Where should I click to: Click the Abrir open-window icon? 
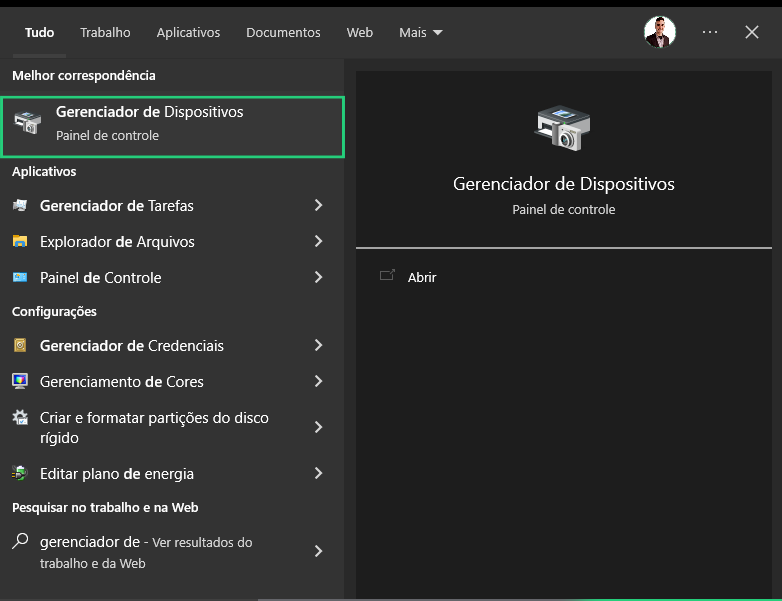pyautogui.click(x=387, y=275)
